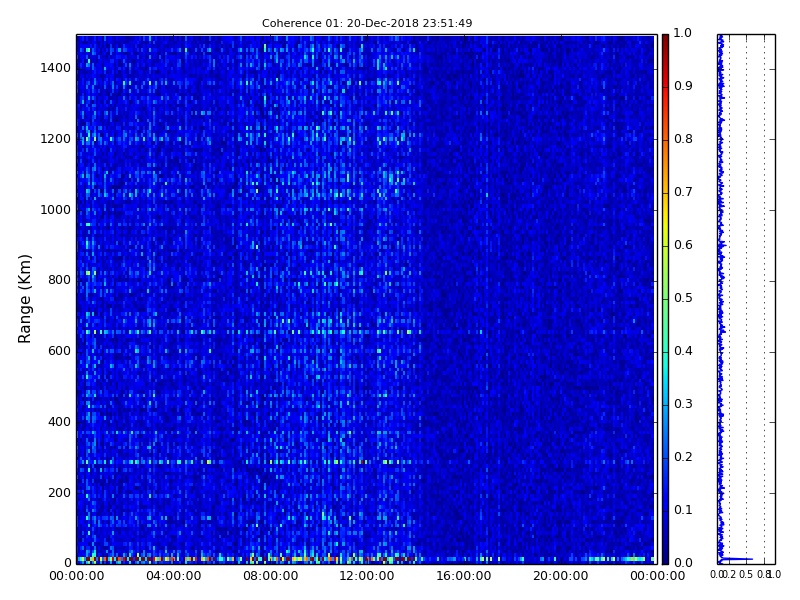Click the 1200 range tick label
This screenshot has width=800, height=600.
point(56,139)
